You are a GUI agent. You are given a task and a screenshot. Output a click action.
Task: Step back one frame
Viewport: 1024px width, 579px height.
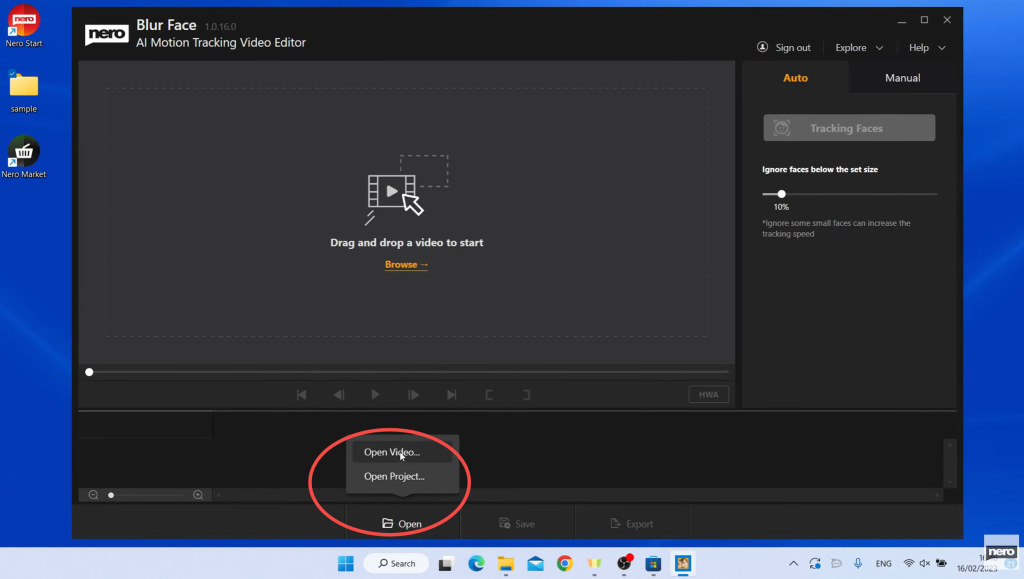pyautogui.click(x=339, y=395)
